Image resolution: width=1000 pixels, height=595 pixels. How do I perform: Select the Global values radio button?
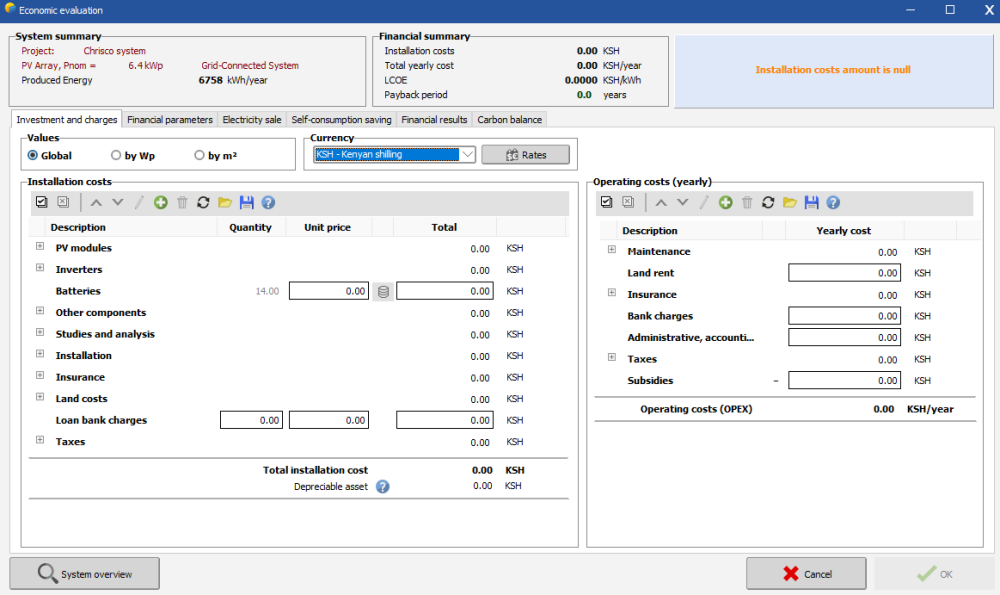point(34,155)
